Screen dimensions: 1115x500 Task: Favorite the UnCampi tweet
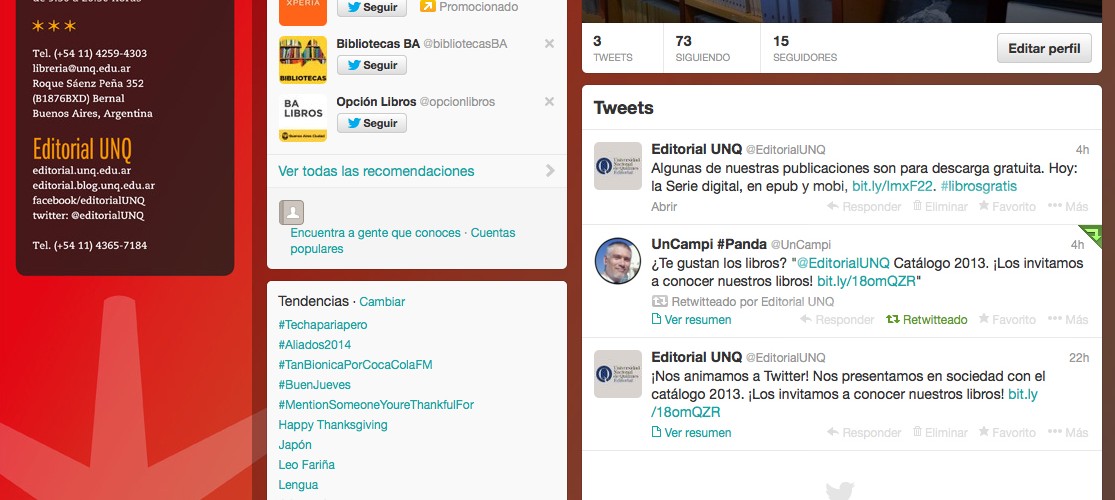[x=1007, y=320]
